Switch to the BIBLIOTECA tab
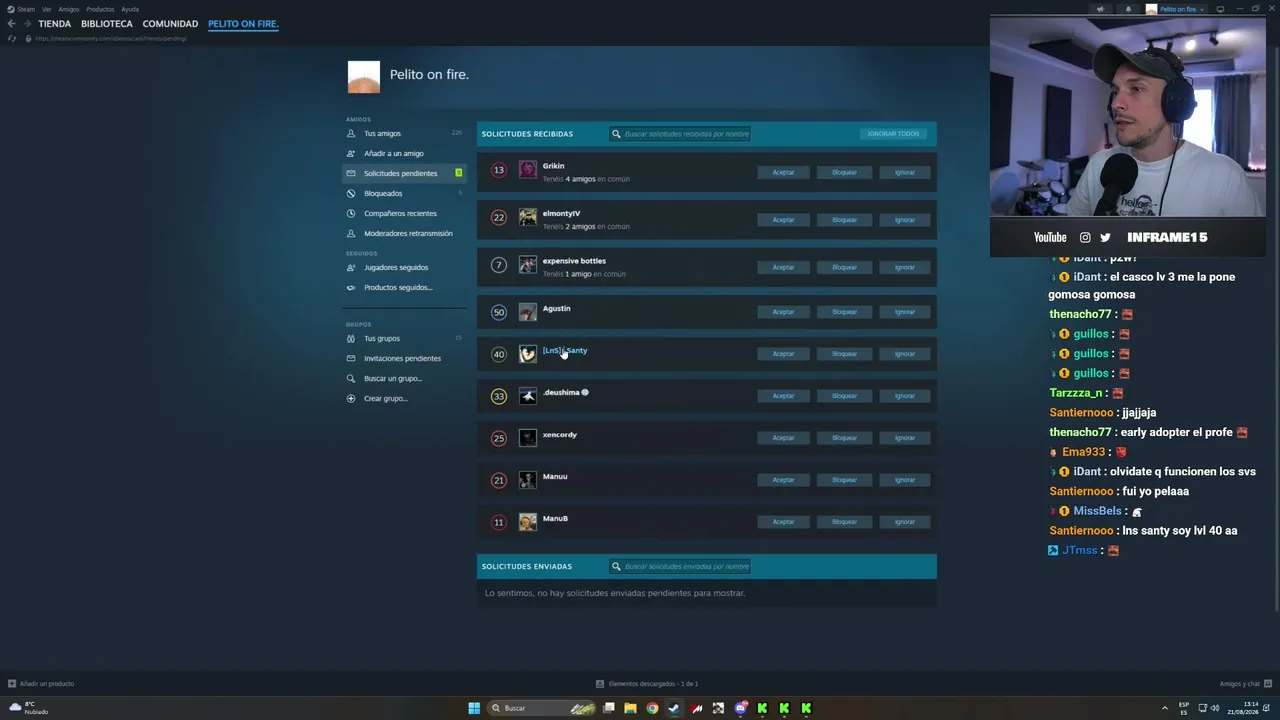The height and width of the screenshot is (720, 1280). [107, 24]
